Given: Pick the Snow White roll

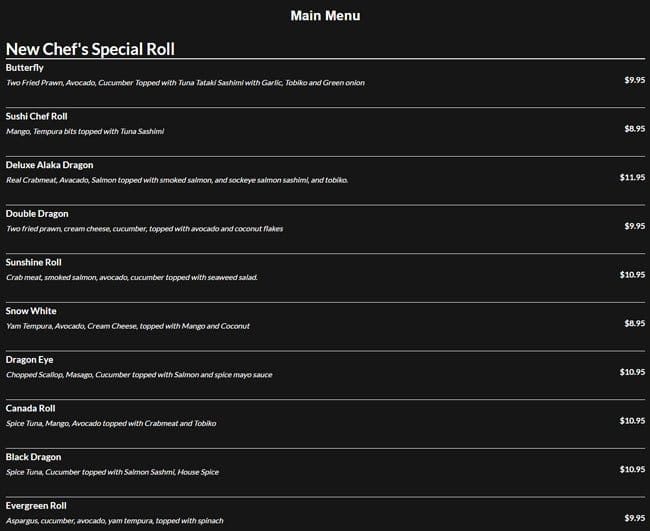Looking at the screenshot, I should click(x=31, y=311).
